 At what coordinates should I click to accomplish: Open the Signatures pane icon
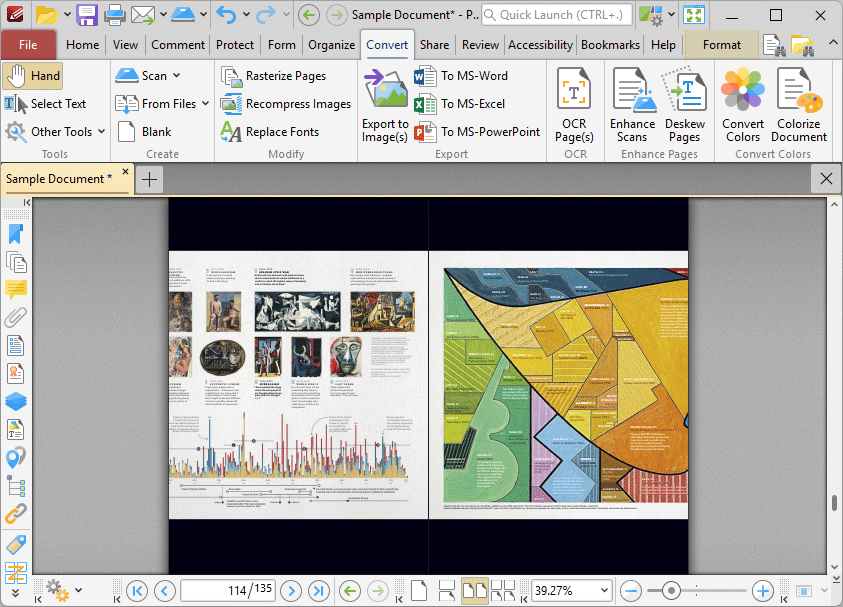(x=16, y=374)
